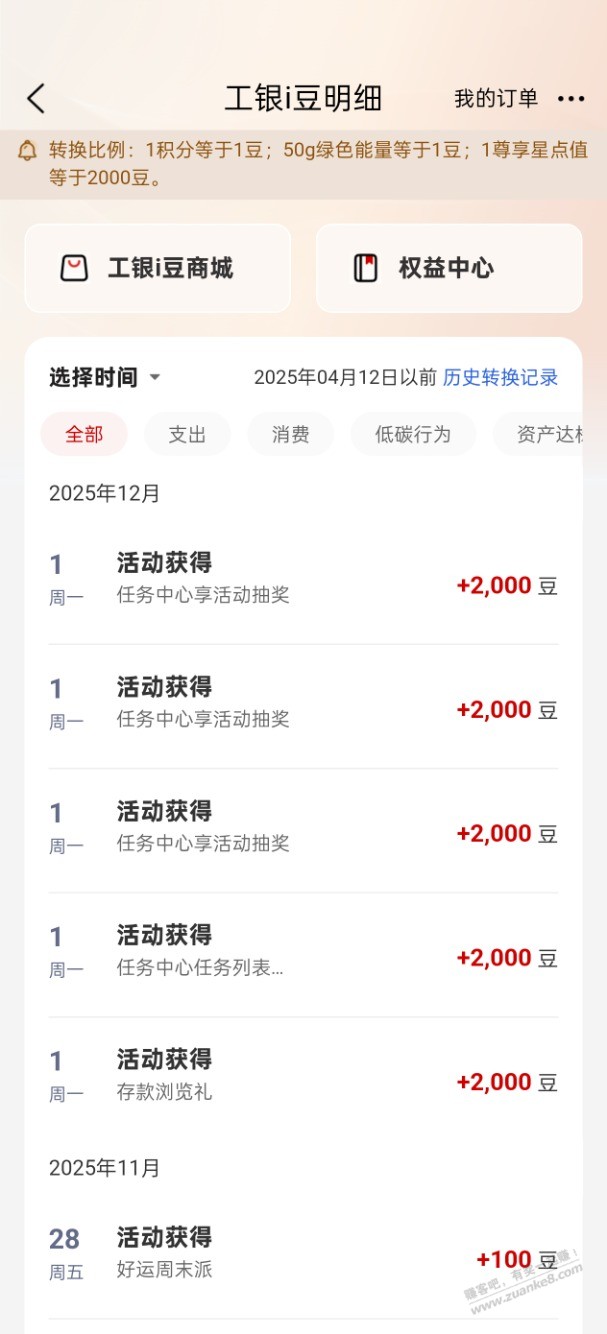Viewport: 607px width, 1334px height.
Task: Select the 全部 filter tab
Action: coord(84,434)
